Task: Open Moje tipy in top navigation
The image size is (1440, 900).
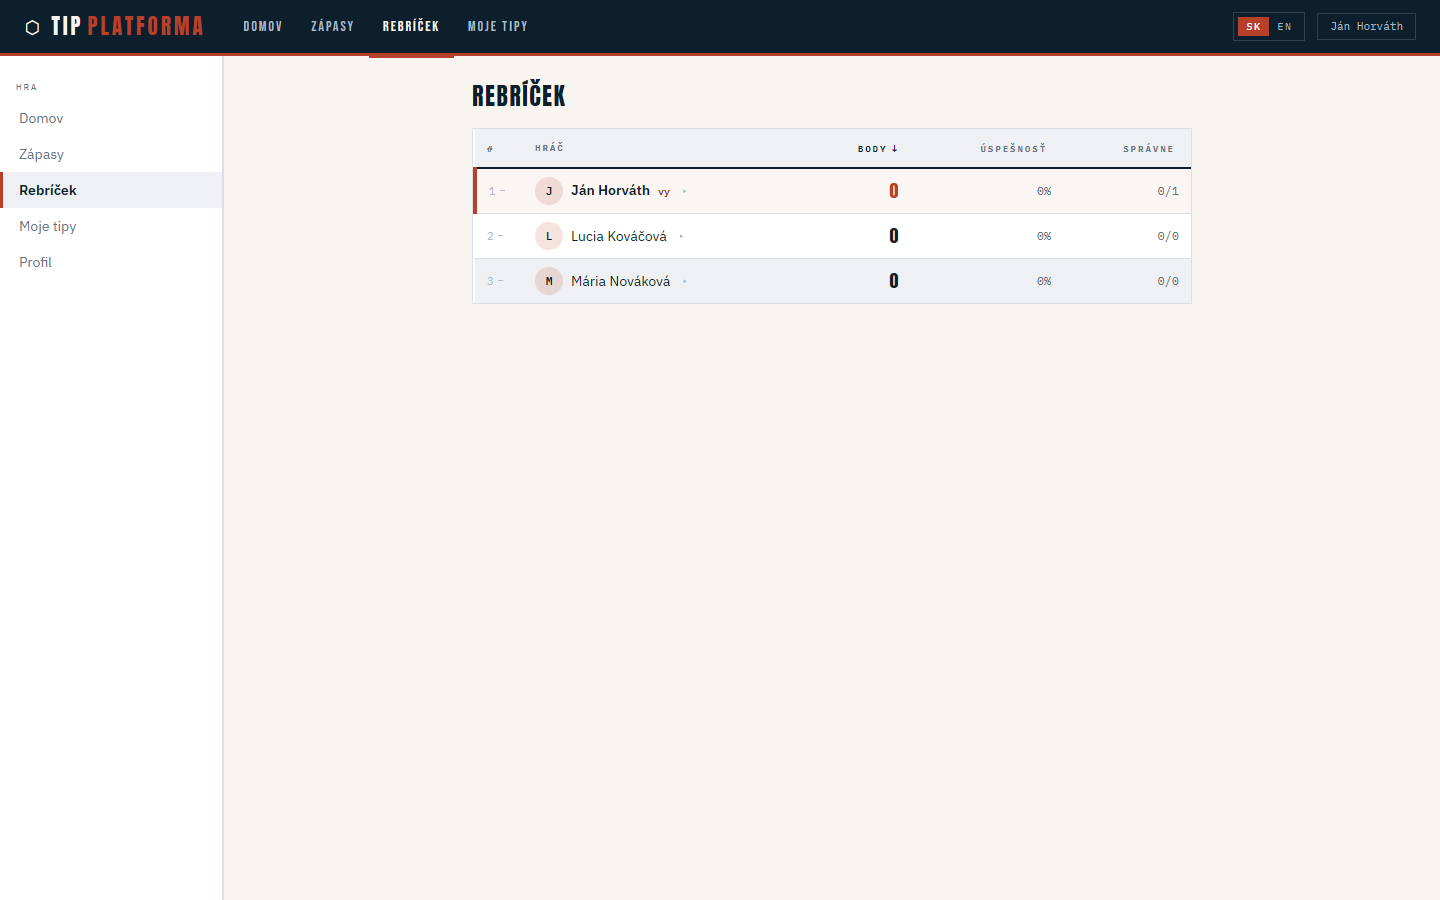Action: pos(497,27)
